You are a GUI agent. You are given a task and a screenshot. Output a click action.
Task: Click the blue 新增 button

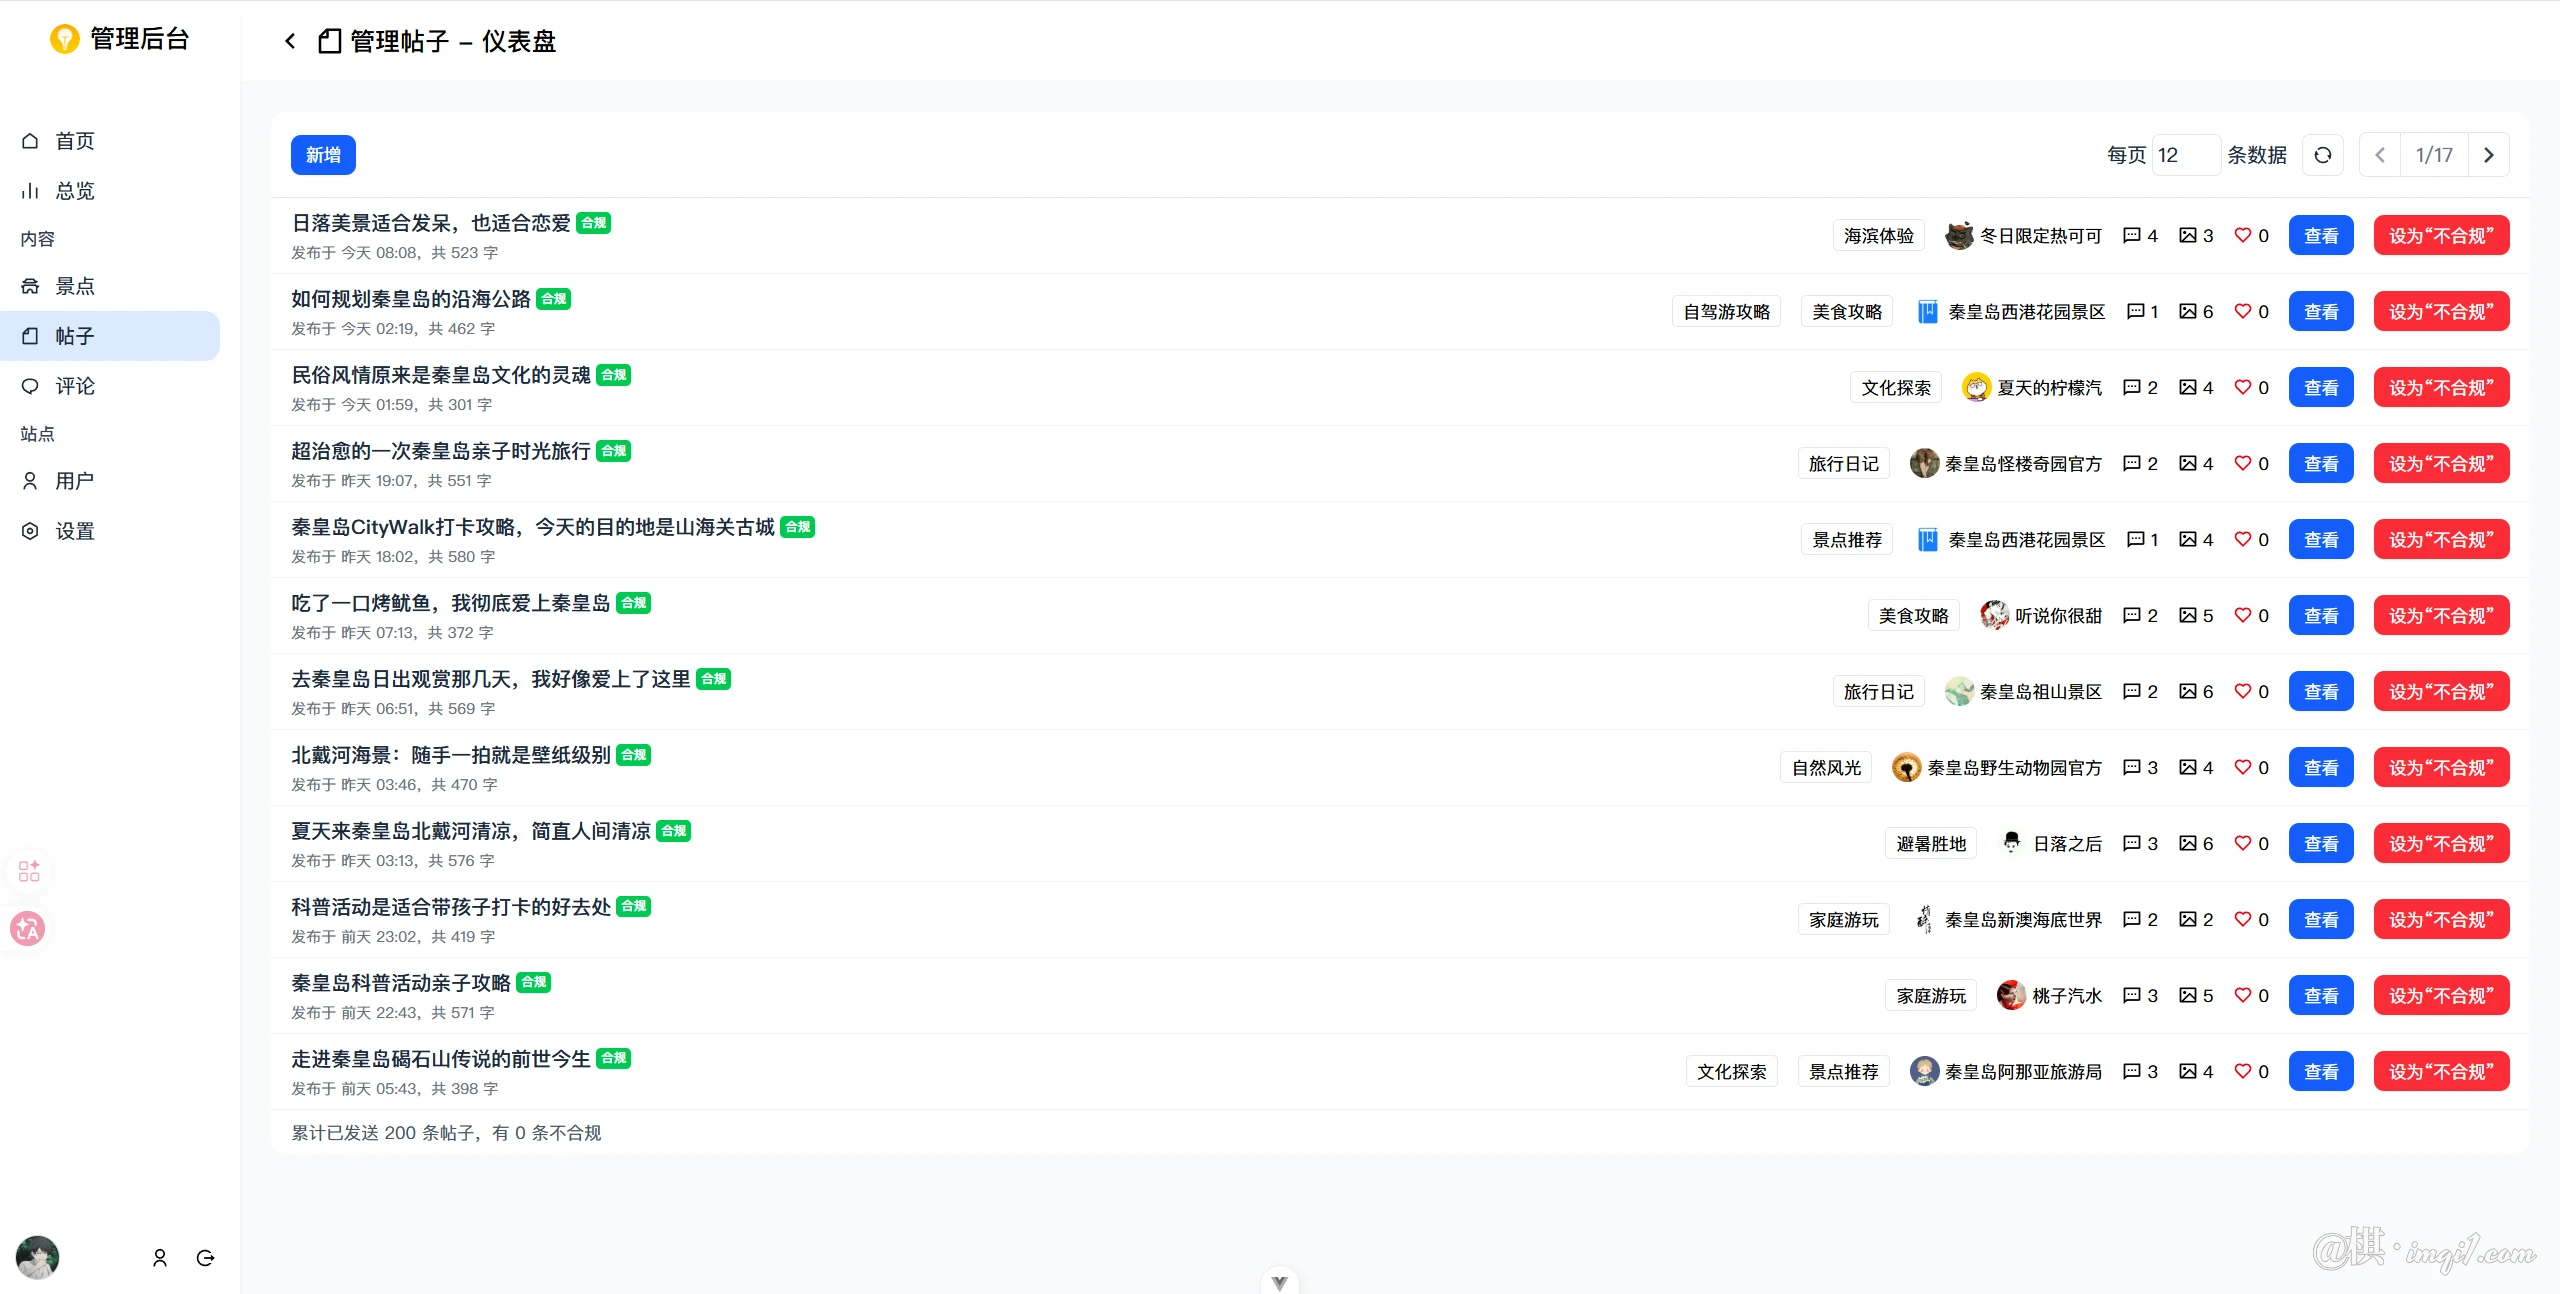(x=323, y=155)
